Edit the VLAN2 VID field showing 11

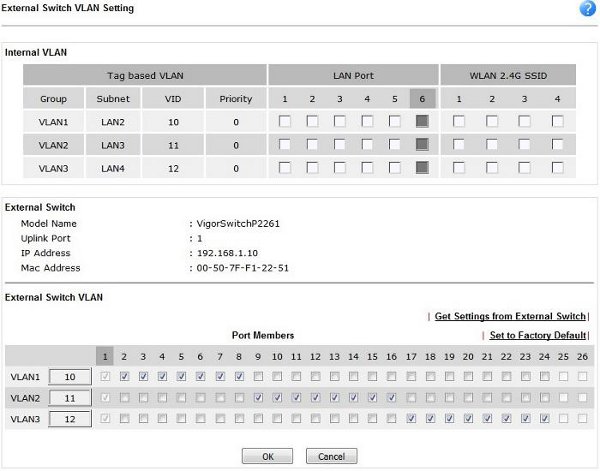[x=70, y=398]
